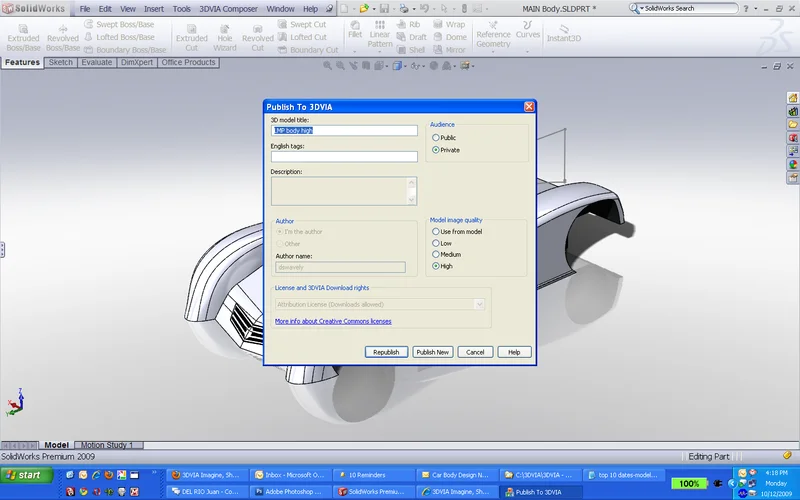
Task: Choose the Low image quality option
Action: [x=436, y=243]
